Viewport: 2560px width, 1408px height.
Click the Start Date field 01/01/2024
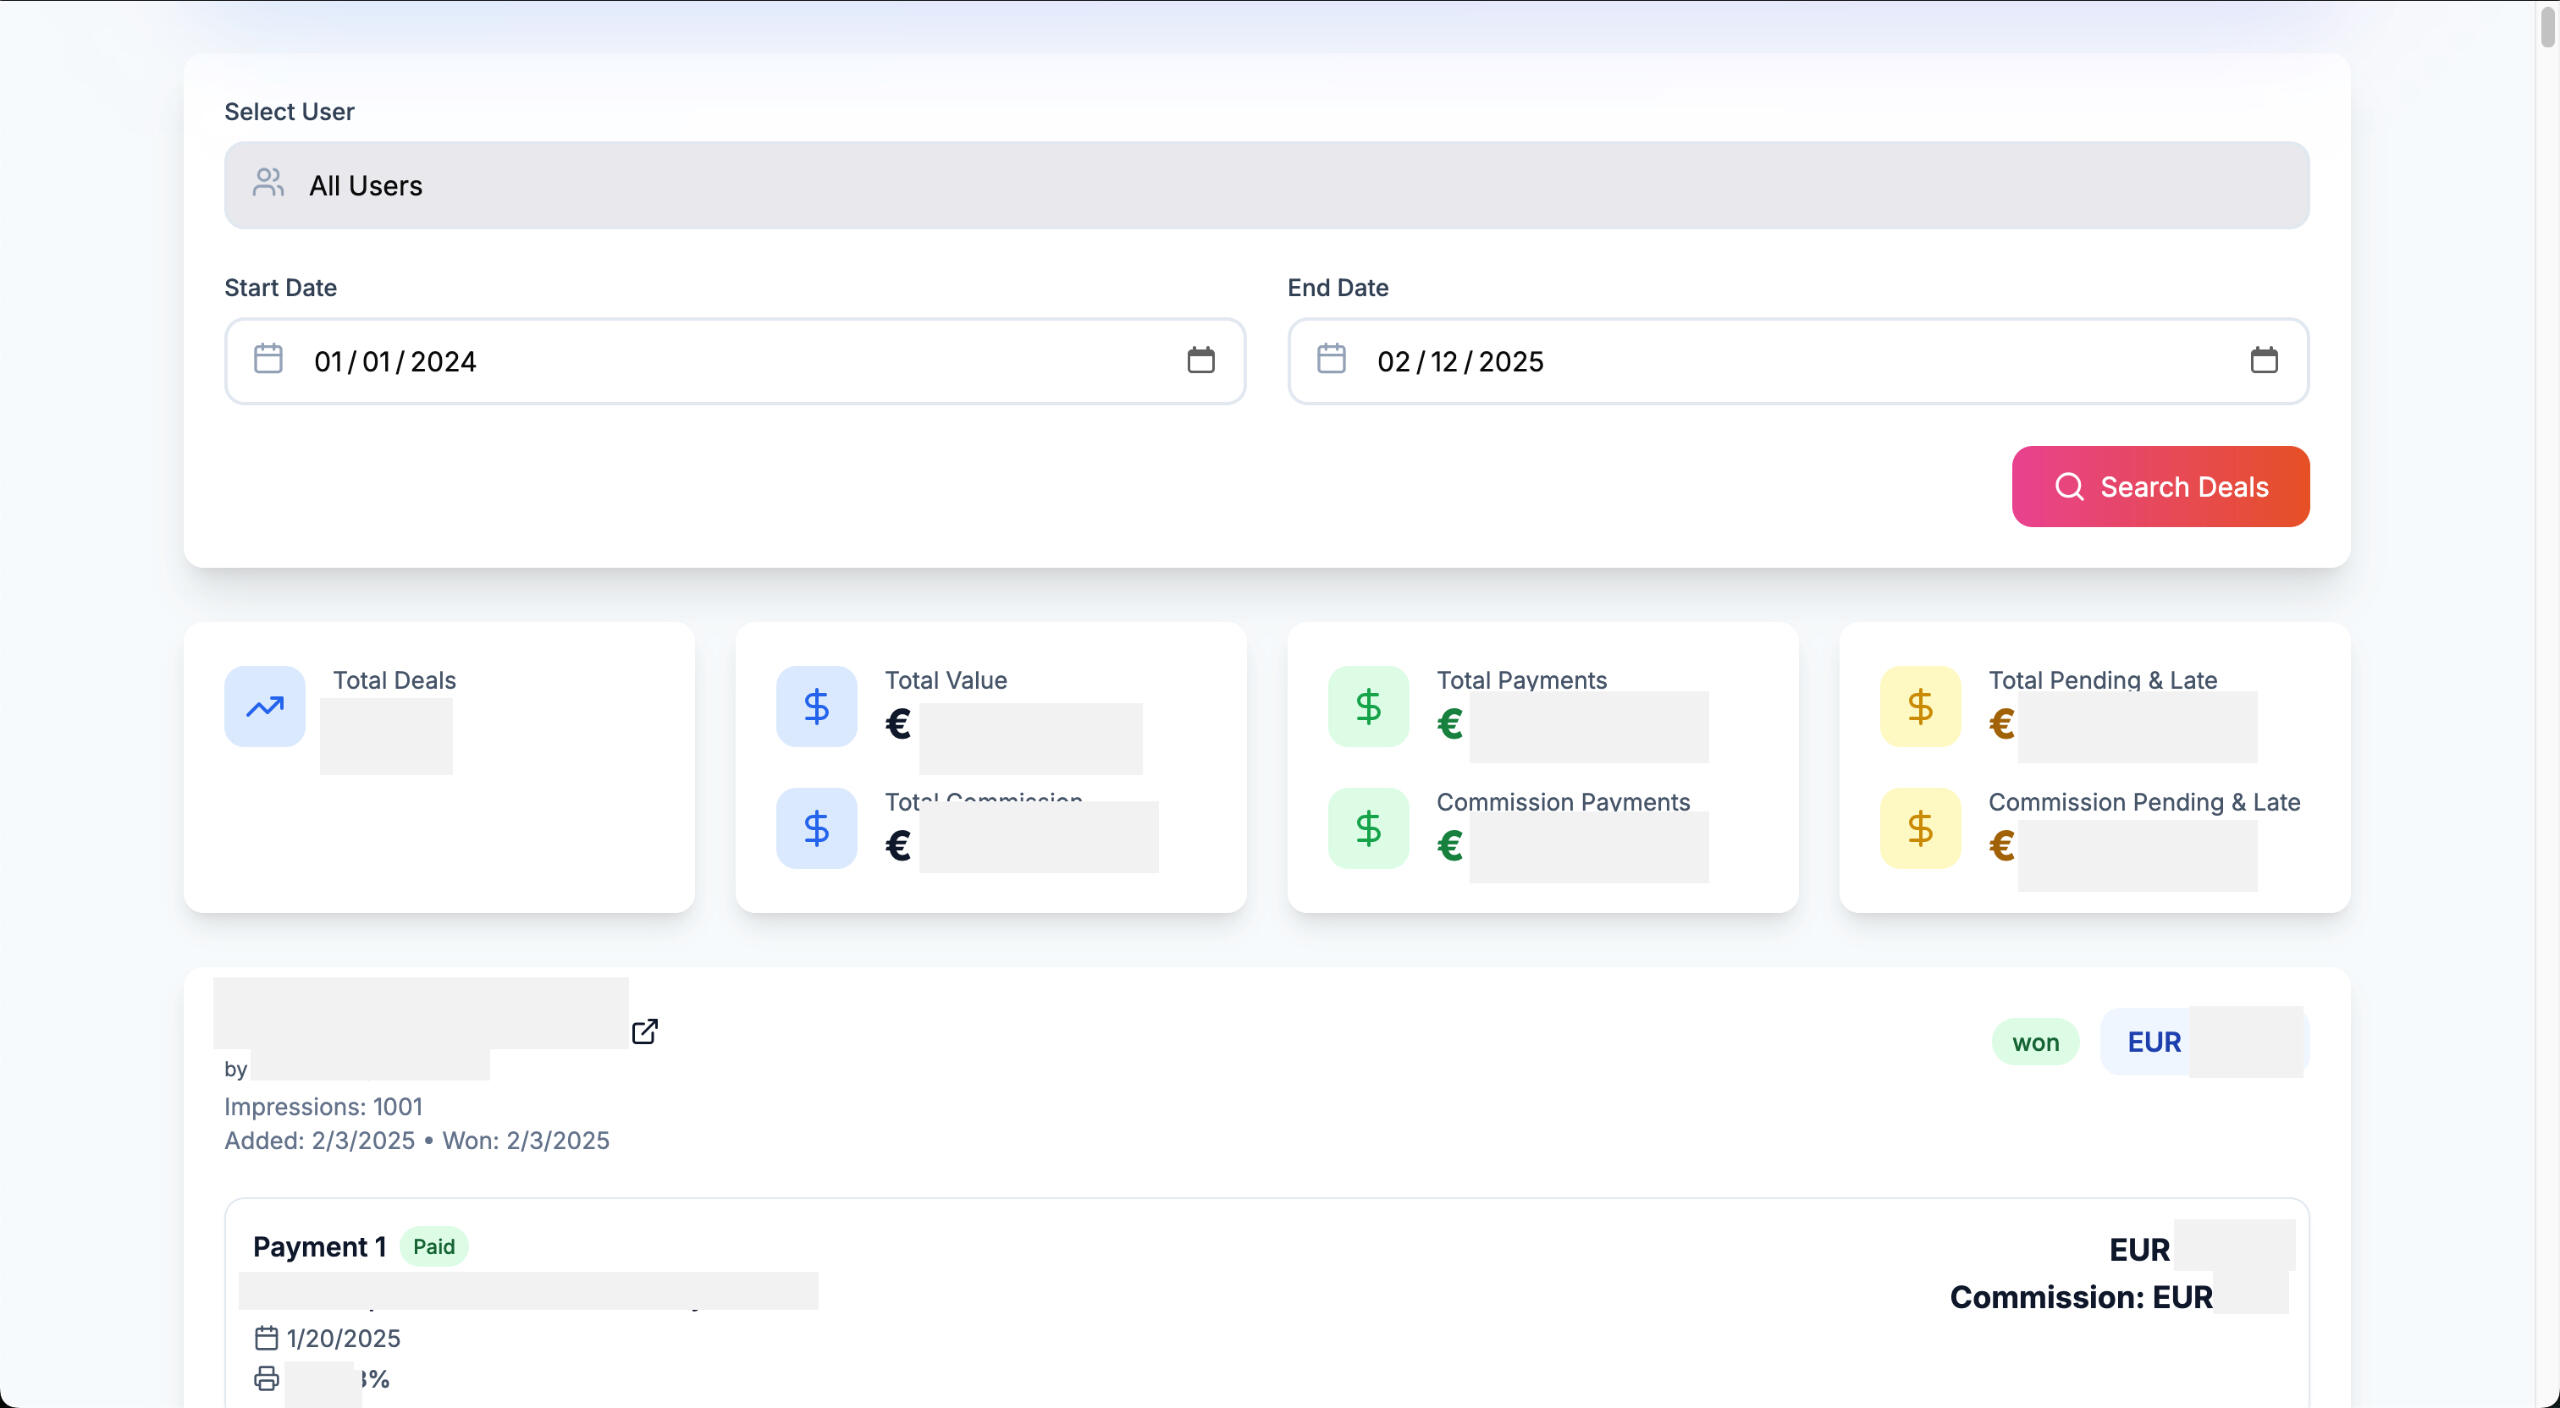(396, 361)
